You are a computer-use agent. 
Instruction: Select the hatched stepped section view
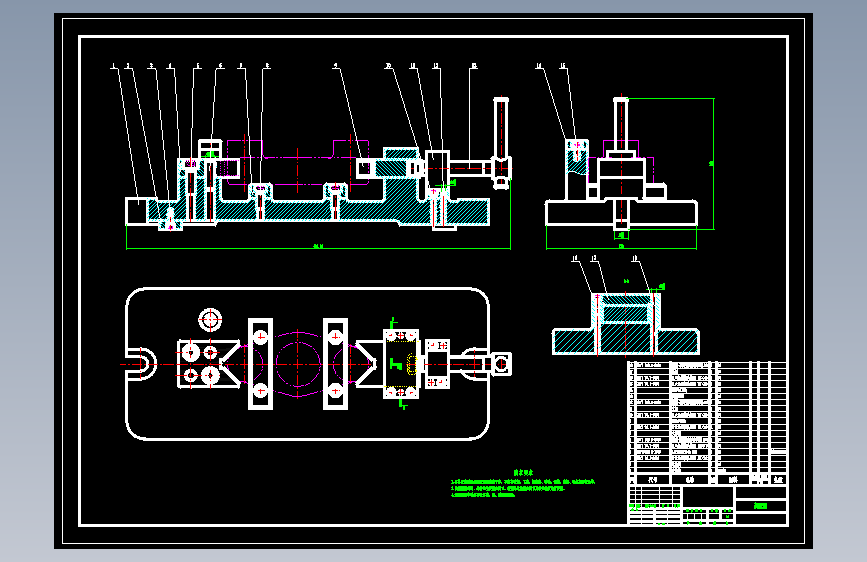pyautogui.click(x=626, y=324)
